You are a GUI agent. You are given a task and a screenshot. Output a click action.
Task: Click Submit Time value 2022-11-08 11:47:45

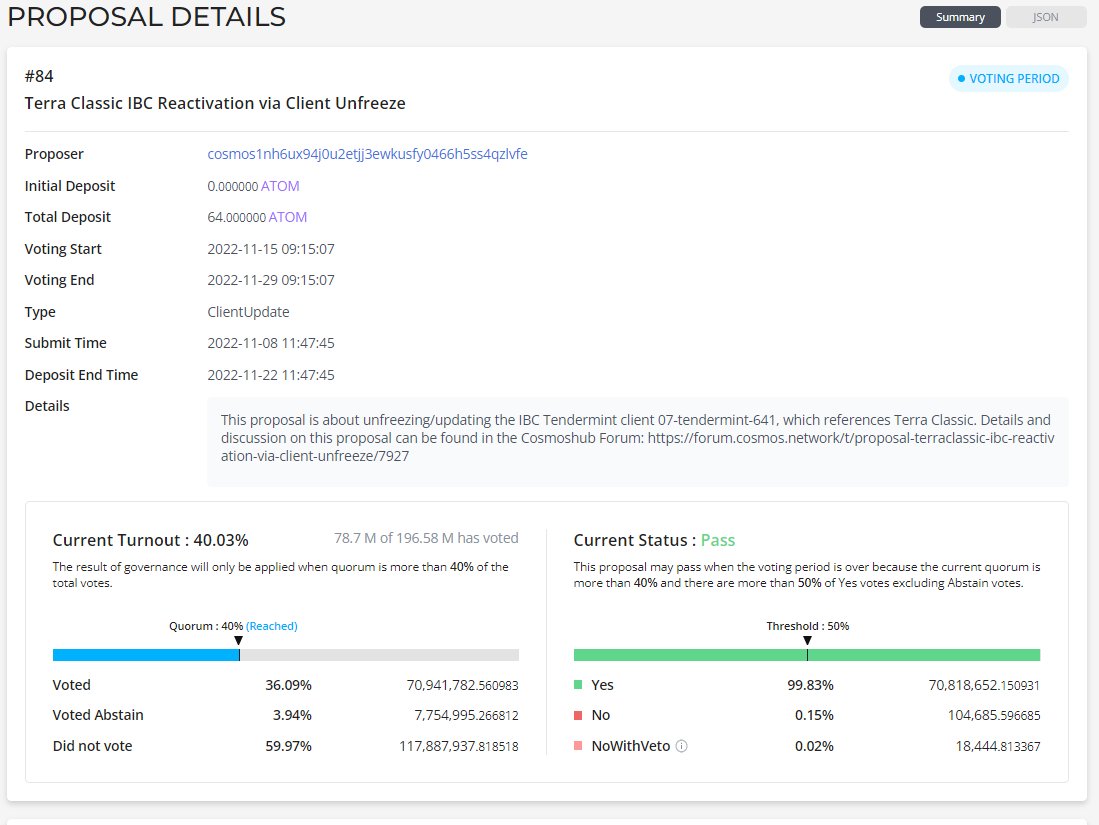pyautogui.click(x=271, y=343)
